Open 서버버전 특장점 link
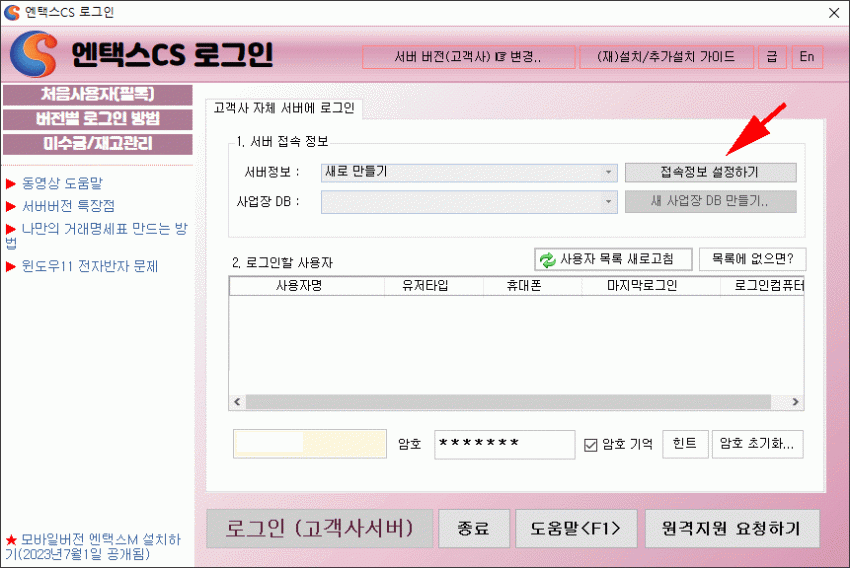Viewport: 850px width, 568px height. (x=68, y=206)
